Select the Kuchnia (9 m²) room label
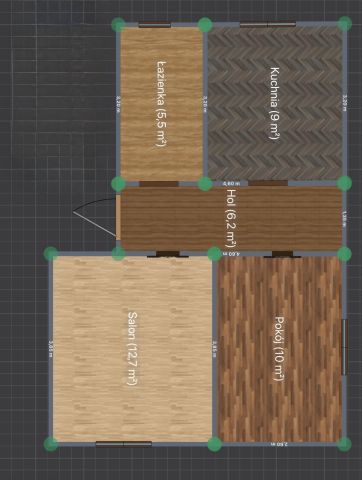Screen dimensions: 362x480 (275, 103)
